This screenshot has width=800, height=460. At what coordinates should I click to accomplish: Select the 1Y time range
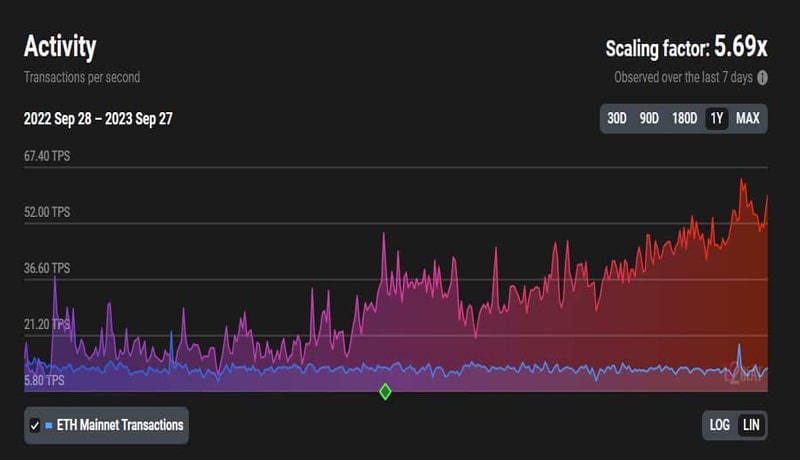pyautogui.click(x=717, y=119)
